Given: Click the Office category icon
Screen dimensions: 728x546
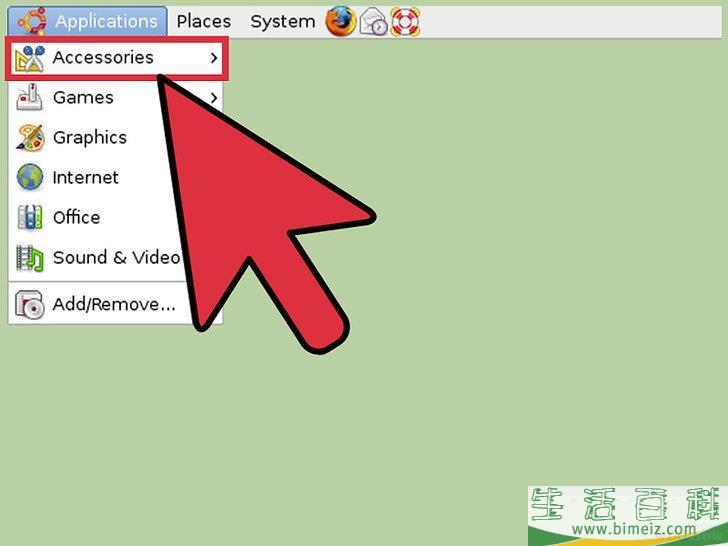Looking at the screenshot, I should click(x=30, y=218).
